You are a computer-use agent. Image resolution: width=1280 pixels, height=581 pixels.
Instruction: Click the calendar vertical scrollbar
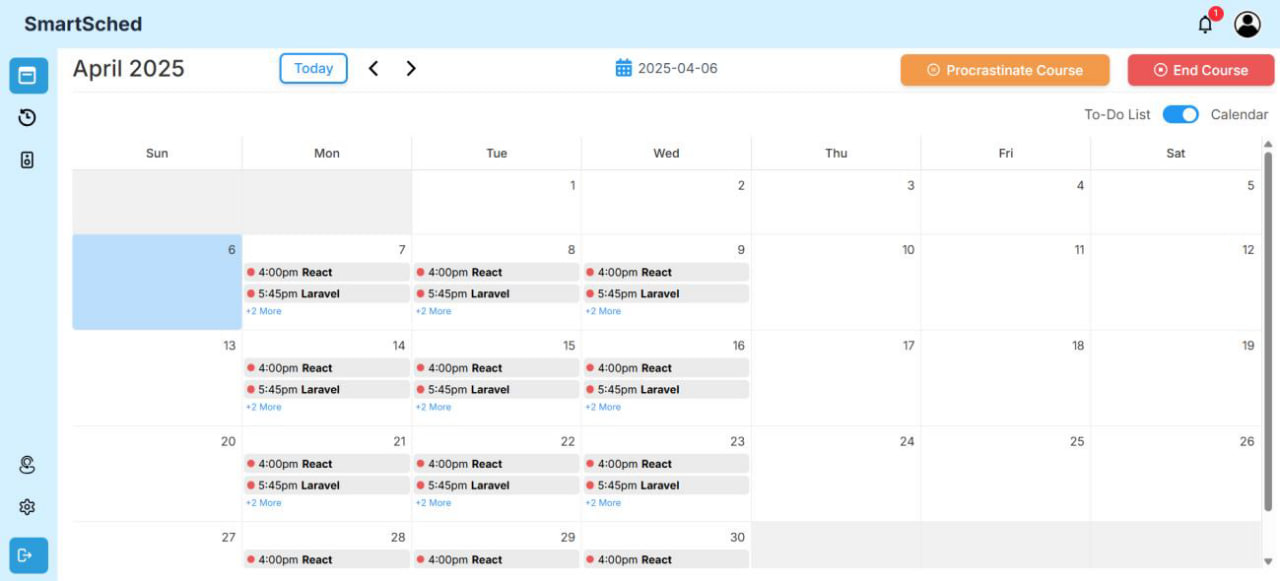1269,330
